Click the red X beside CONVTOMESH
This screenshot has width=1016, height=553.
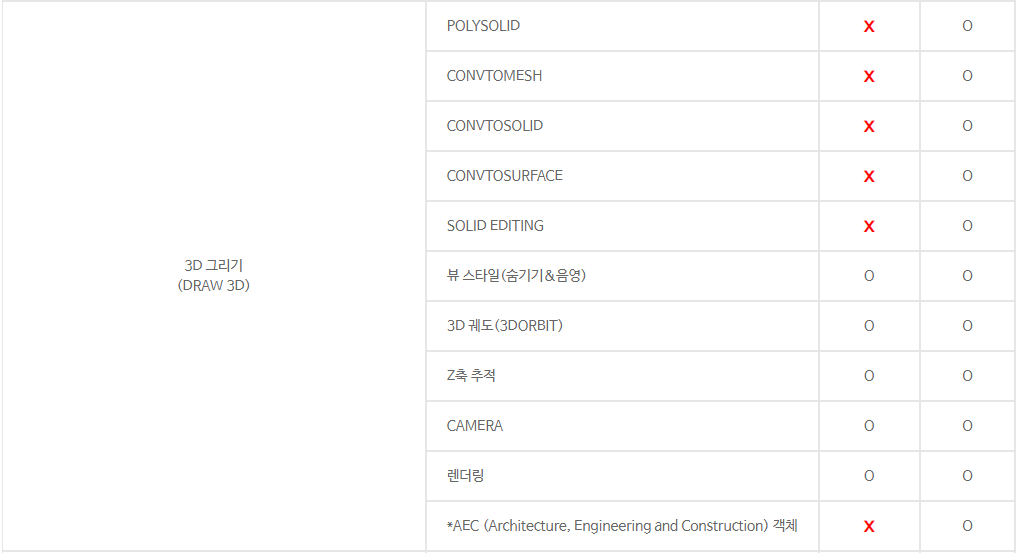(x=869, y=76)
